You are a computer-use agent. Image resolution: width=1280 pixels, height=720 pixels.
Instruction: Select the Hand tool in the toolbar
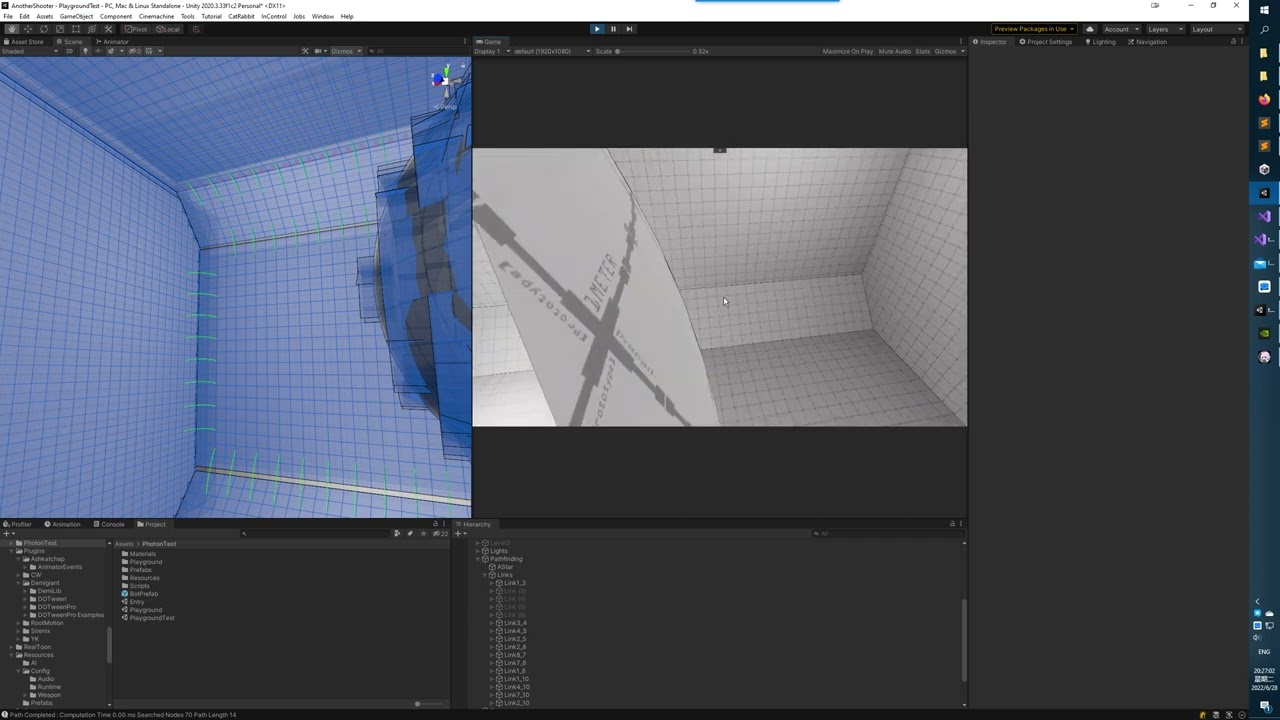11,29
